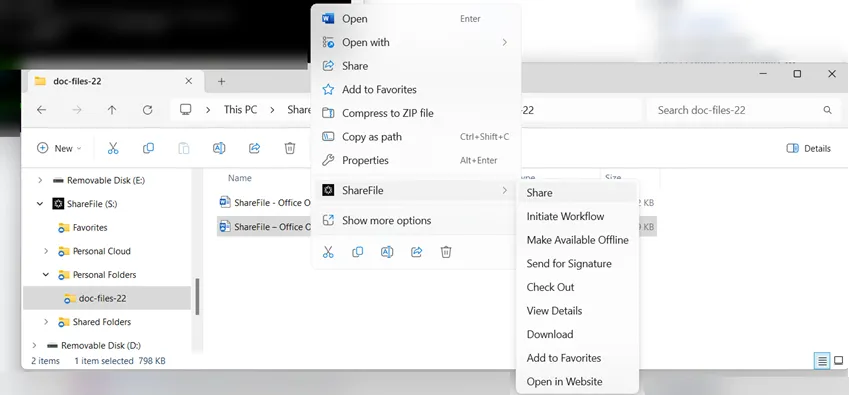Screen dimensions: 849x395
Task: Choose Open in Website
Action: click(x=577, y=381)
